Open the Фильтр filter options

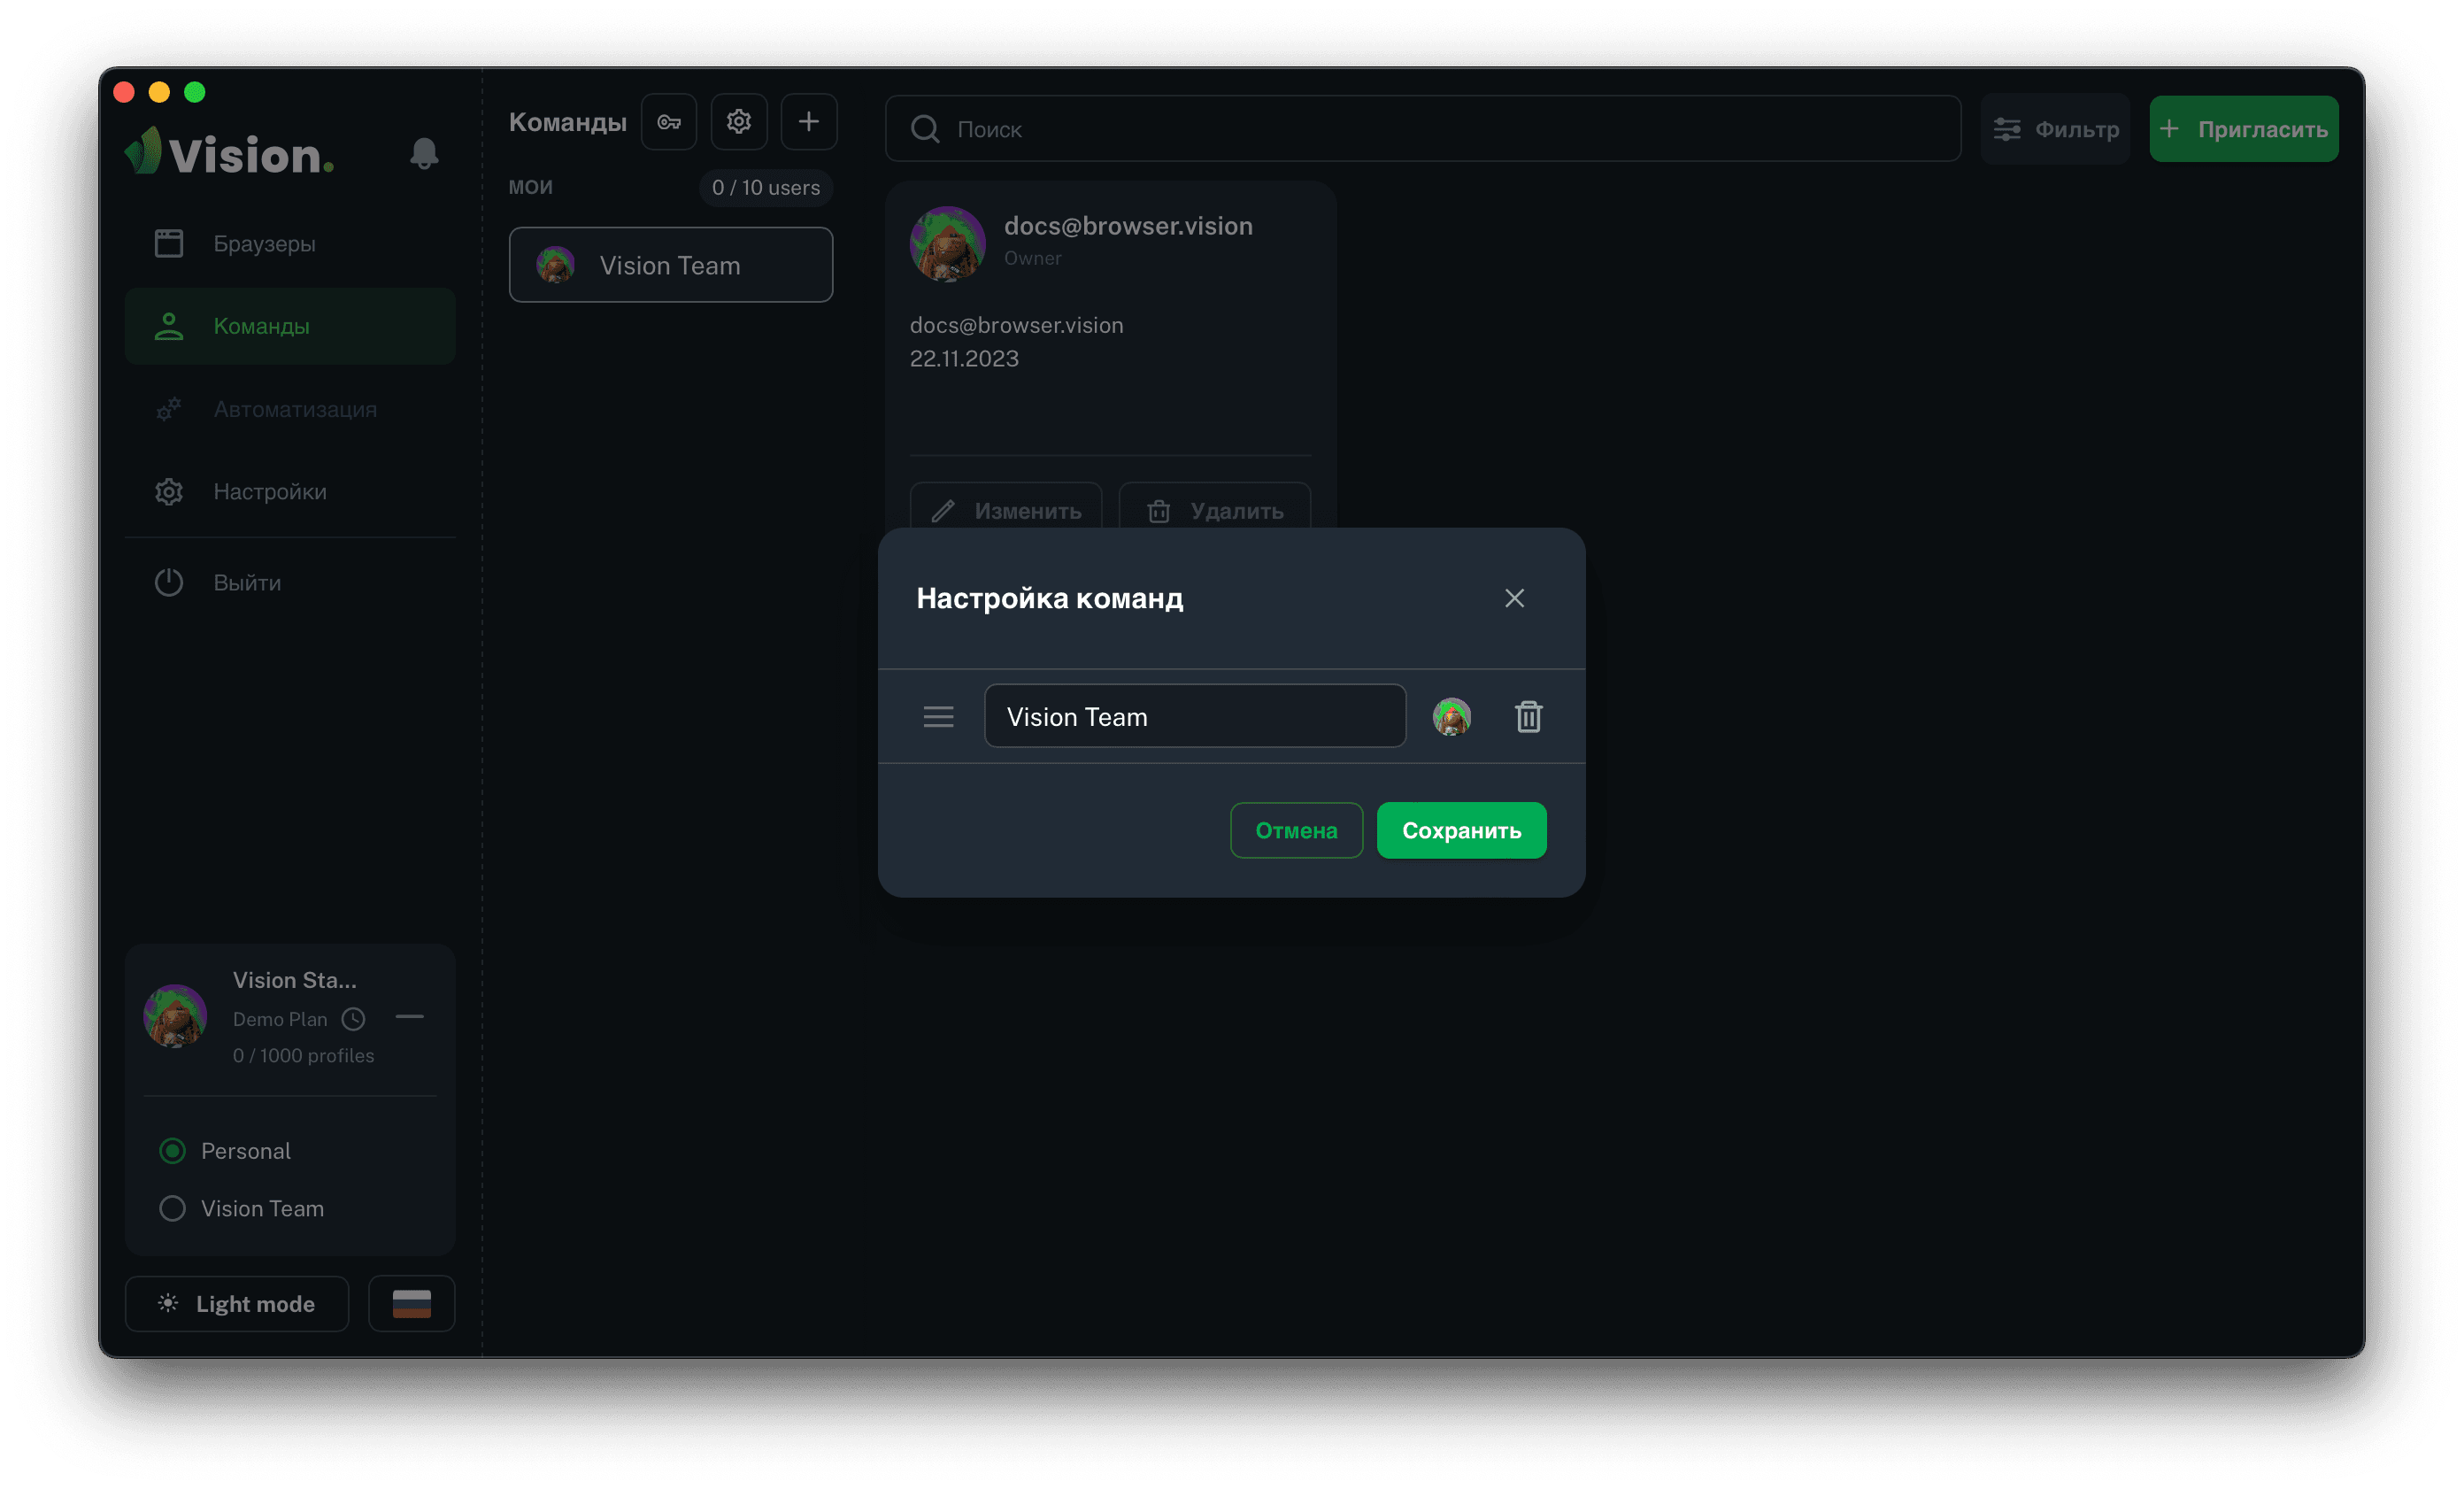pyautogui.click(x=2056, y=129)
